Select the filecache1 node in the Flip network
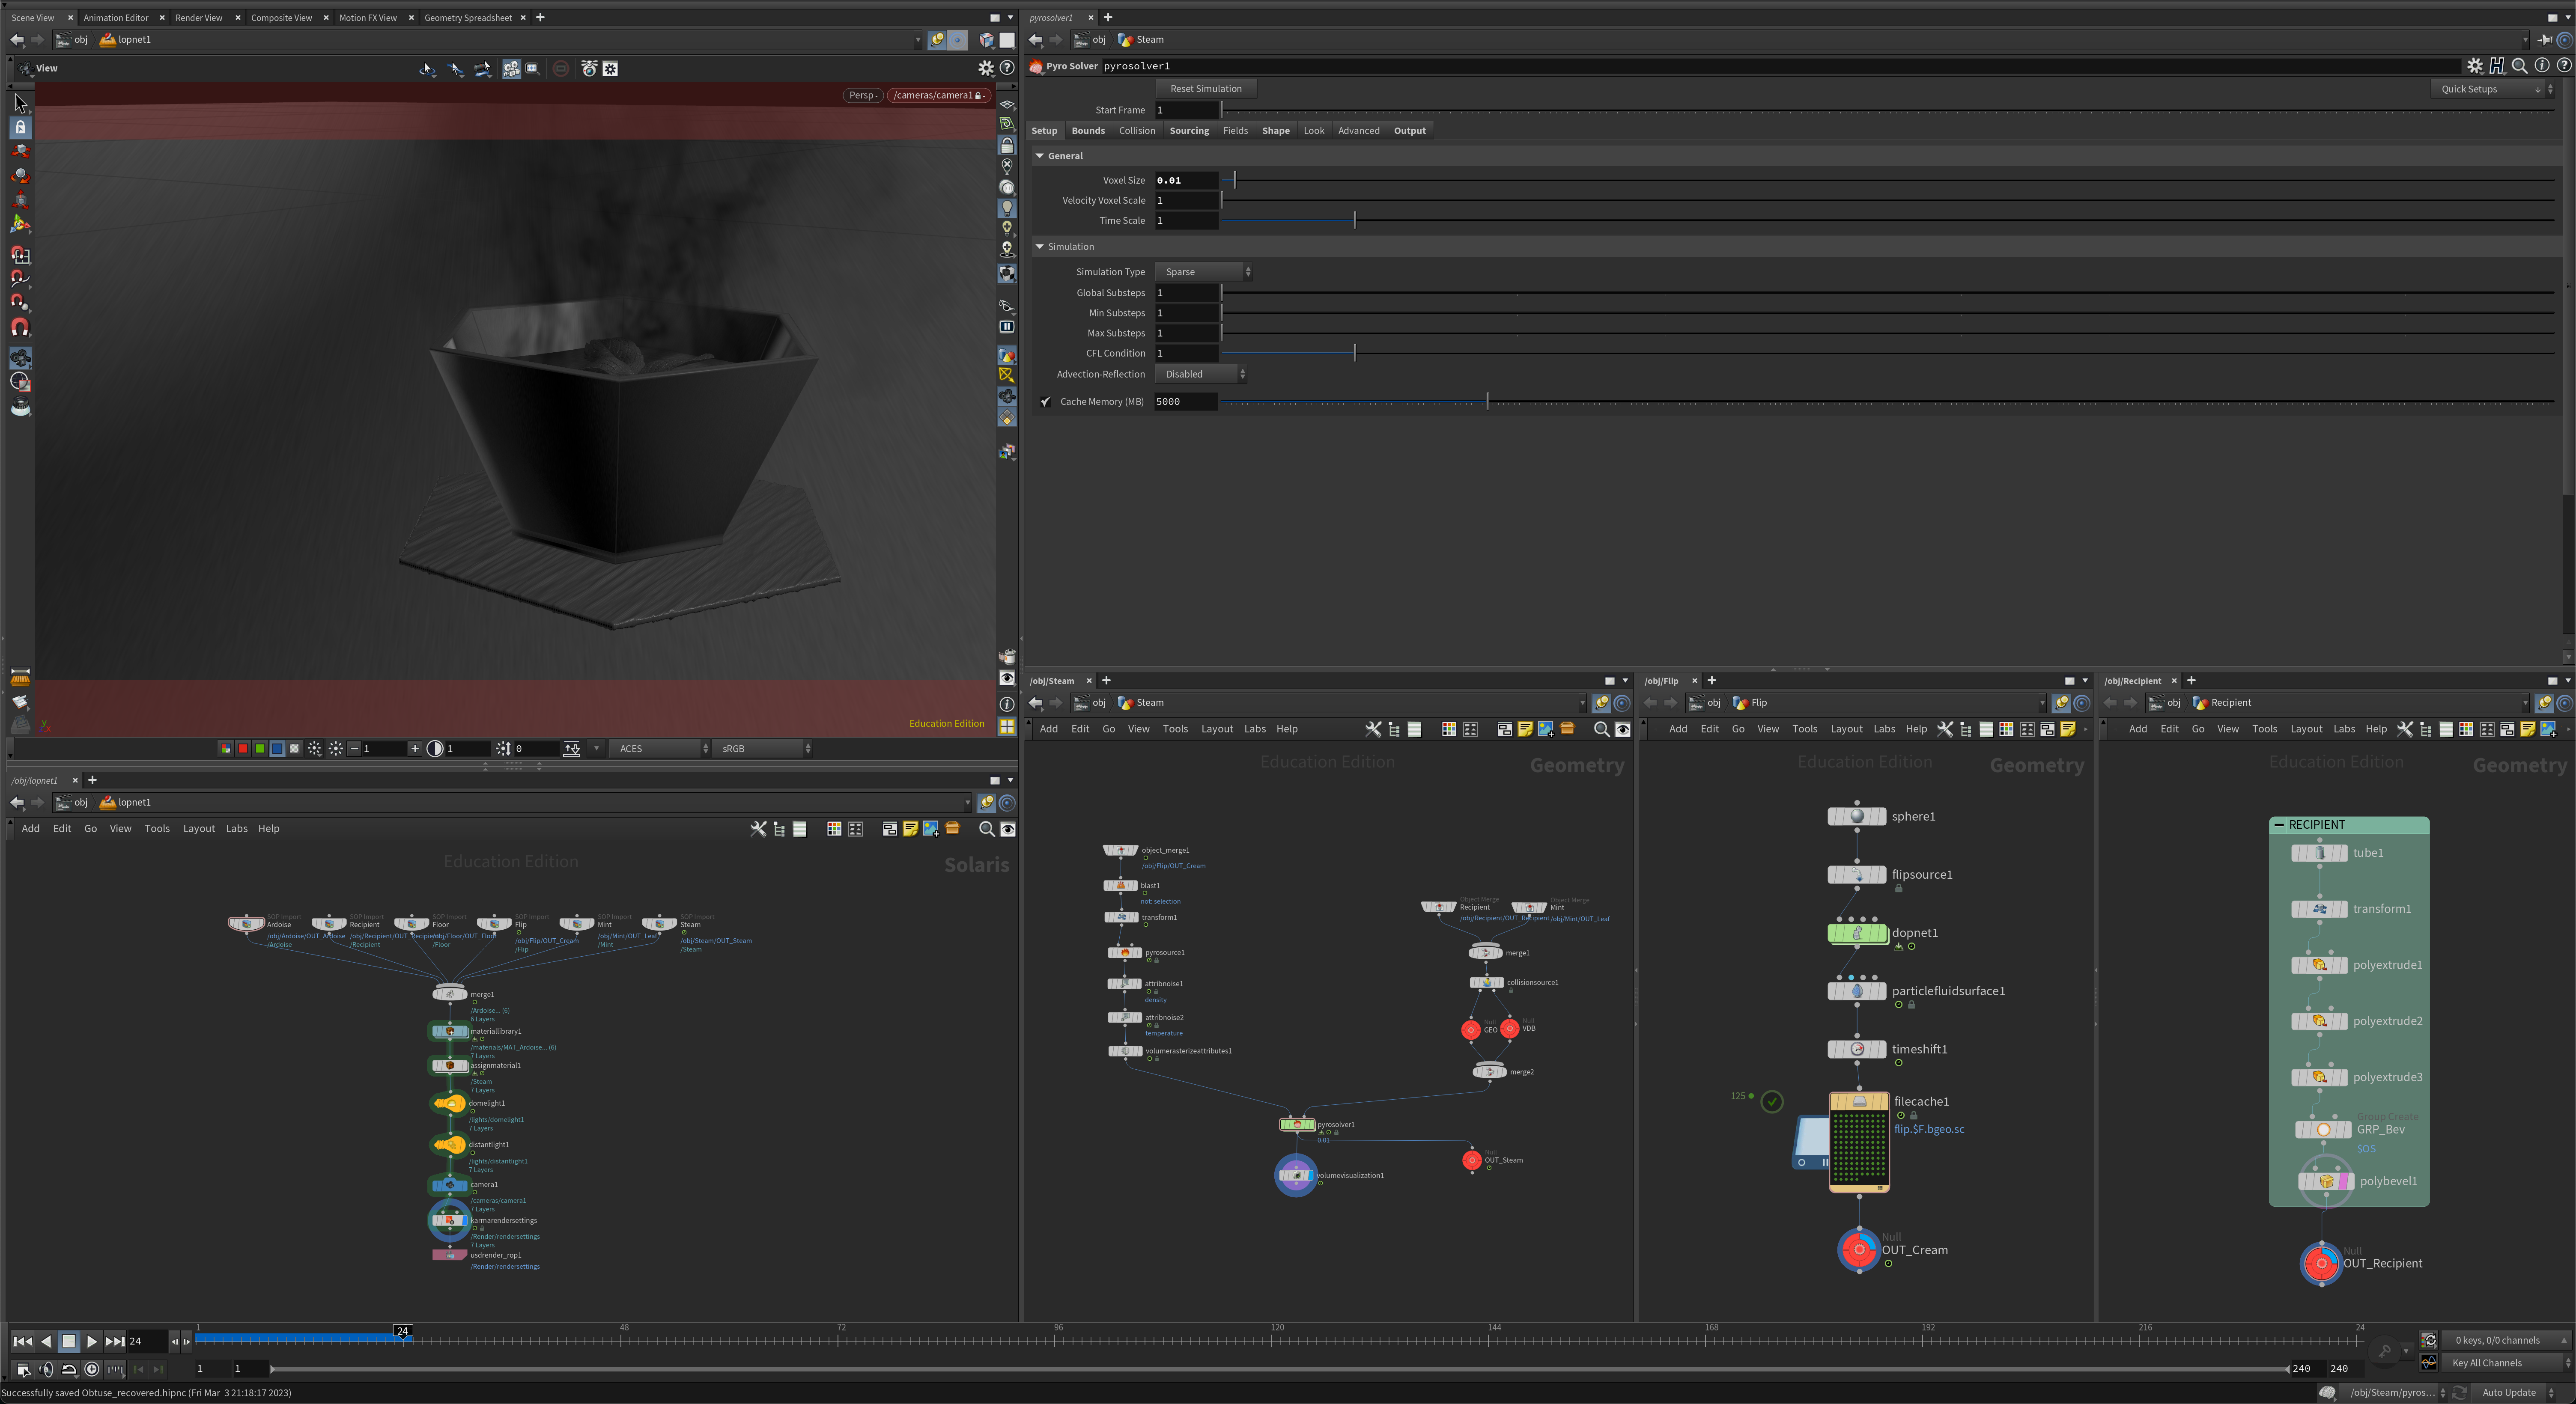This screenshot has height=1404, width=2576. click(x=1859, y=1142)
